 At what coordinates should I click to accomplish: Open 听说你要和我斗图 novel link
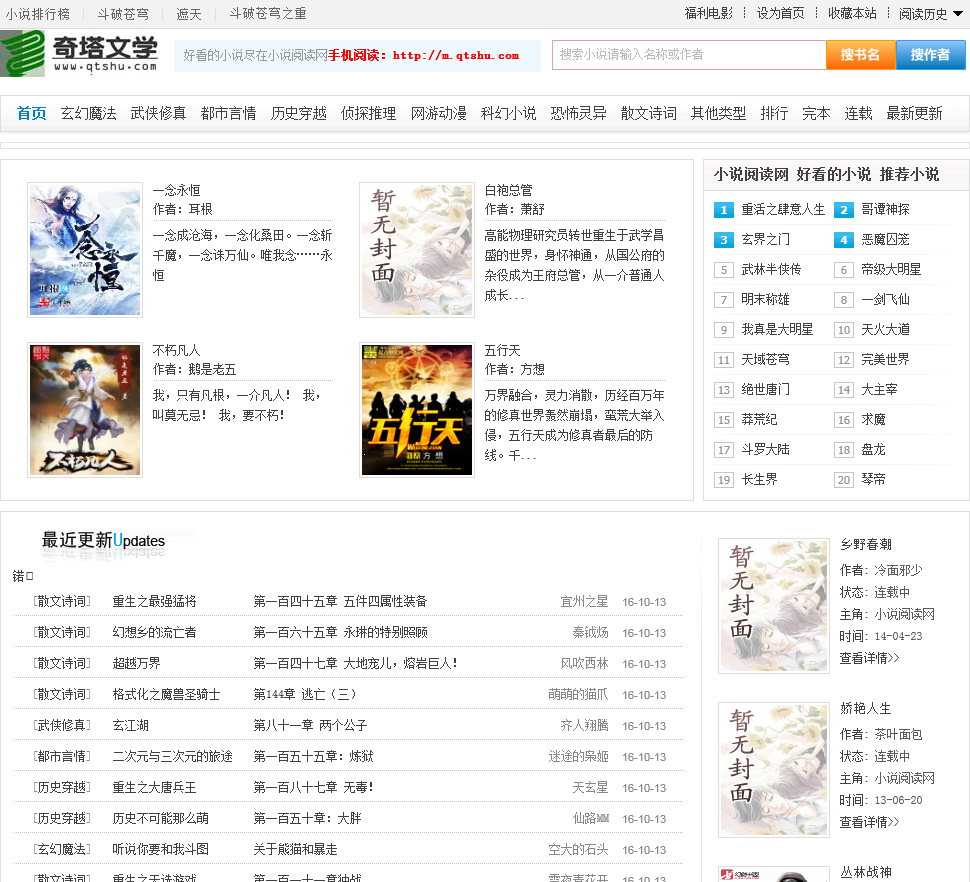[160, 849]
